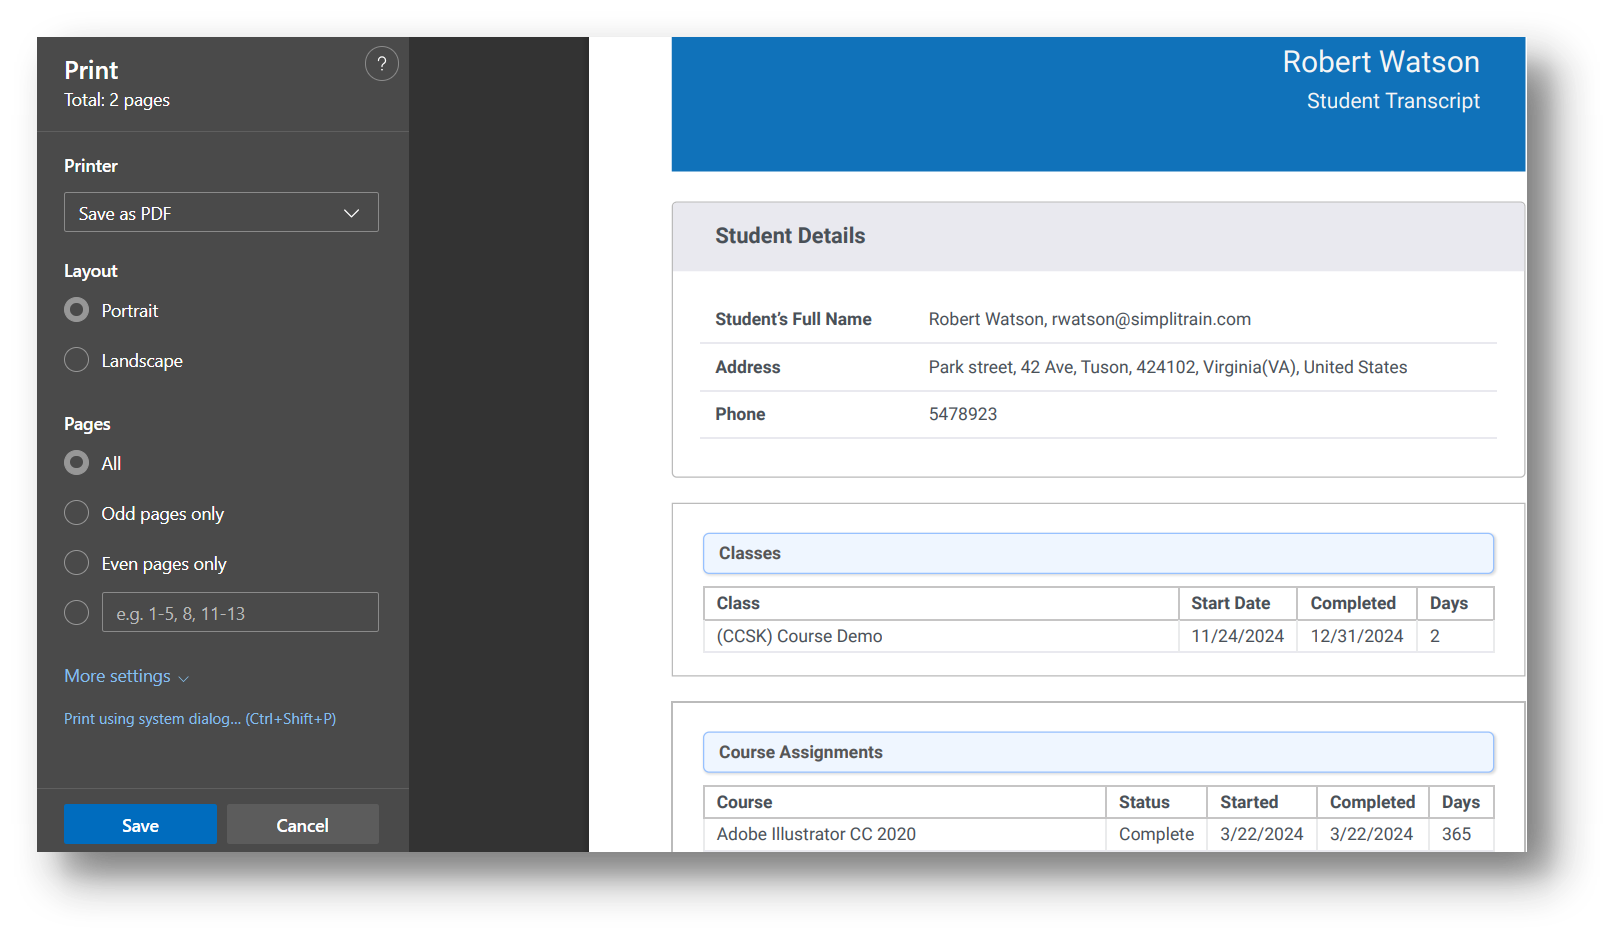Click the rwatson@simplitrain.com student name line
Viewport: 1614px width, 938px height.
click(x=1089, y=319)
